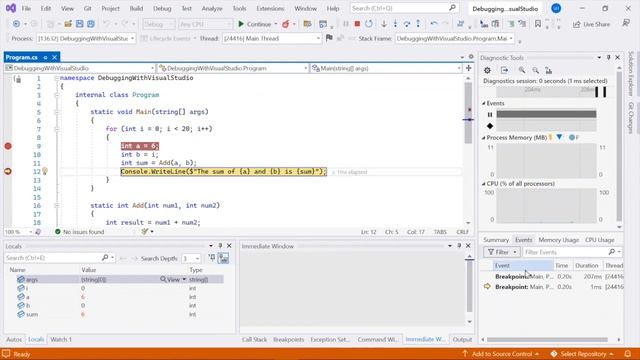Screen dimensions: 640x360
Task: Open the Breakpoints tab
Action: tap(289, 339)
